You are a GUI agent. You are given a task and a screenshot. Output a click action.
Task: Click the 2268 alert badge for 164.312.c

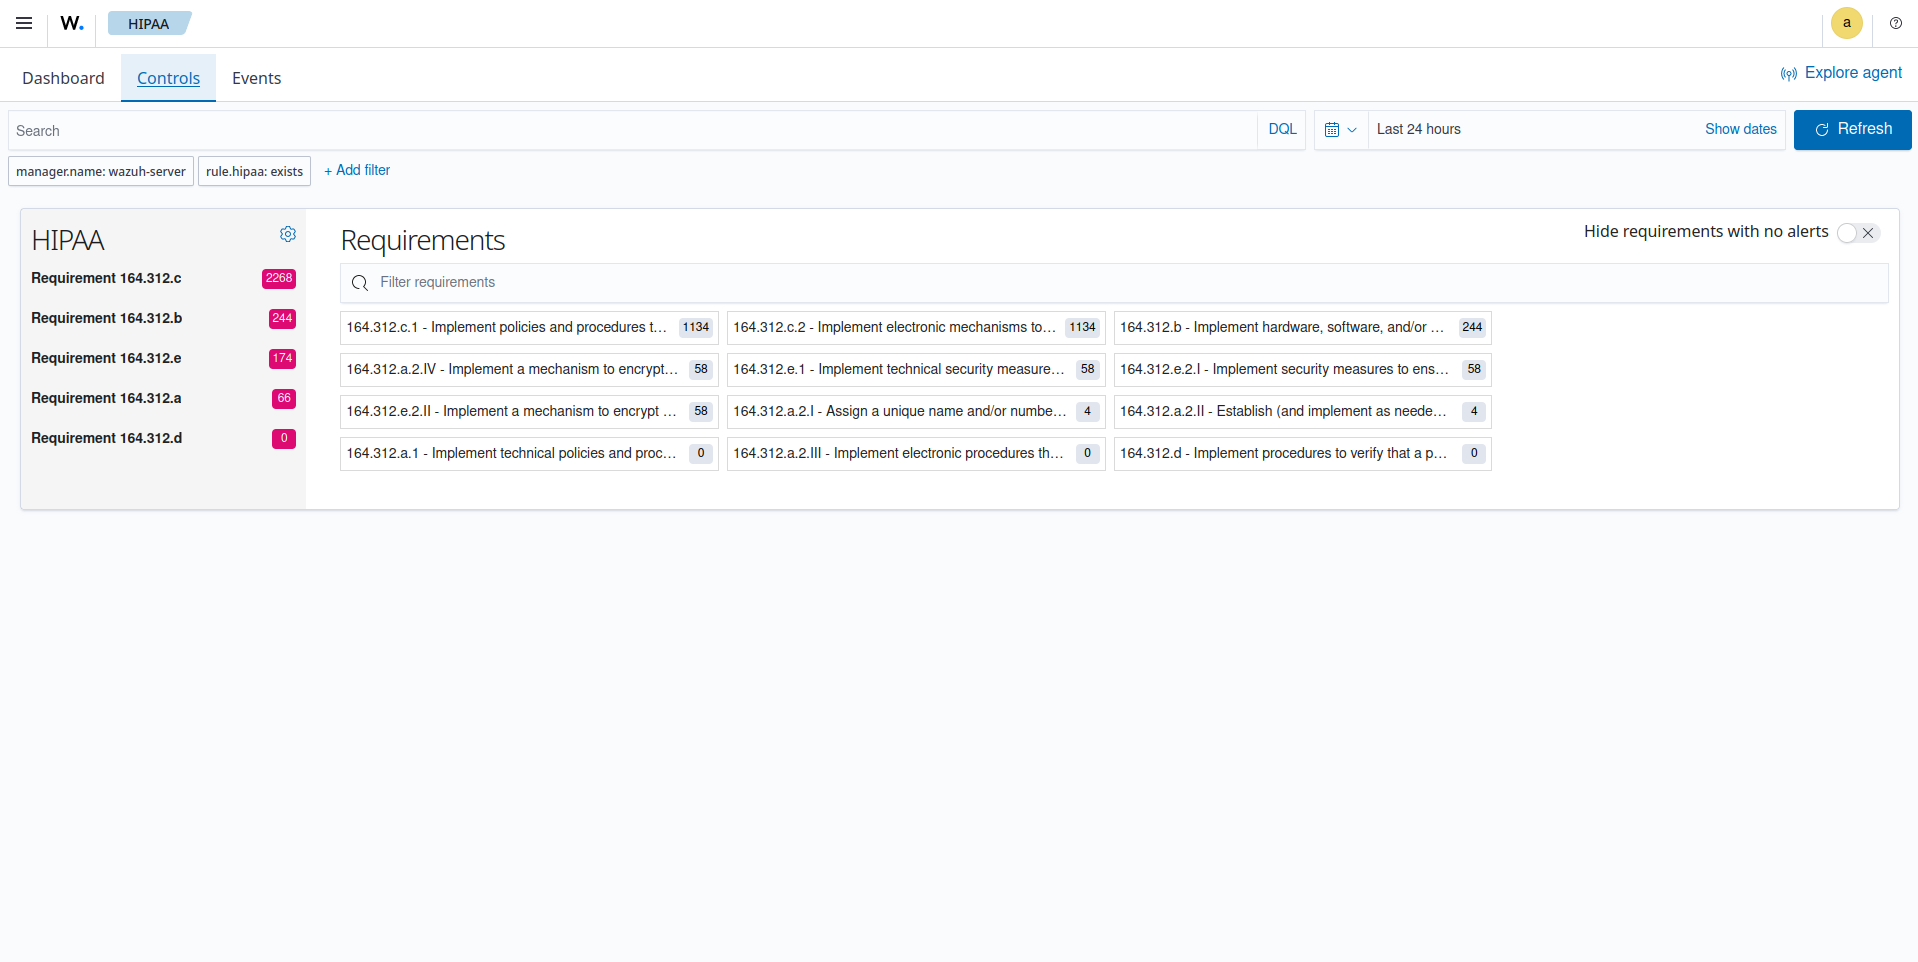[279, 279]
